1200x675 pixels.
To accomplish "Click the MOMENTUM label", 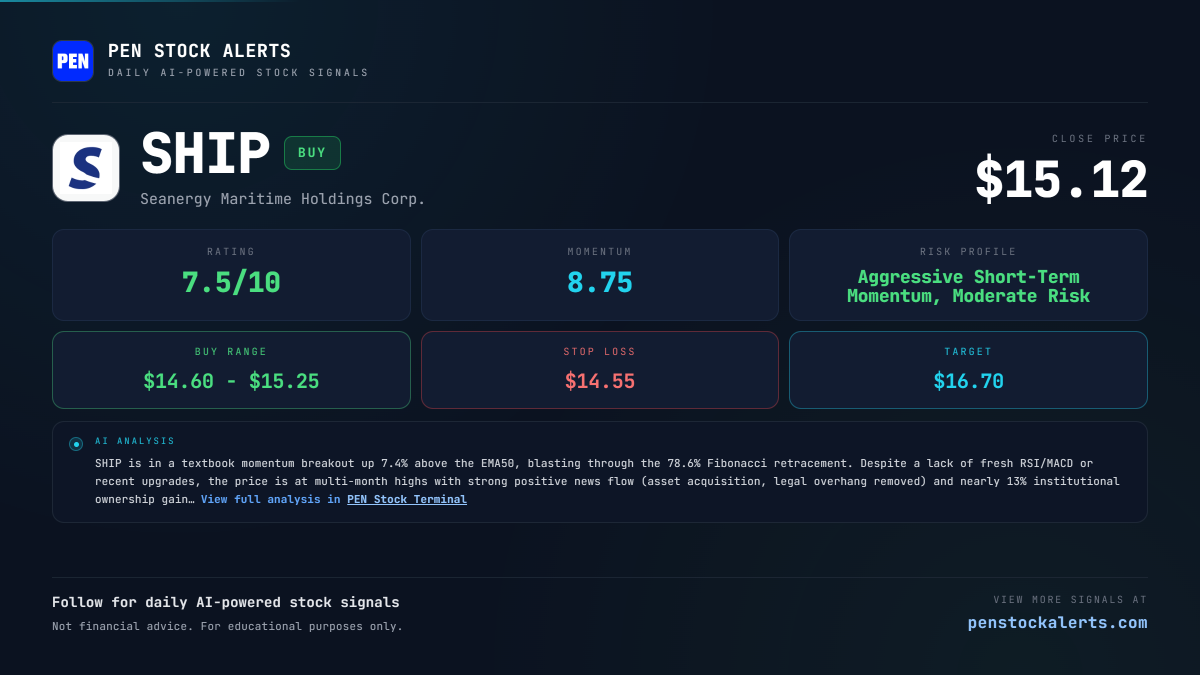I will click(600, 252).
